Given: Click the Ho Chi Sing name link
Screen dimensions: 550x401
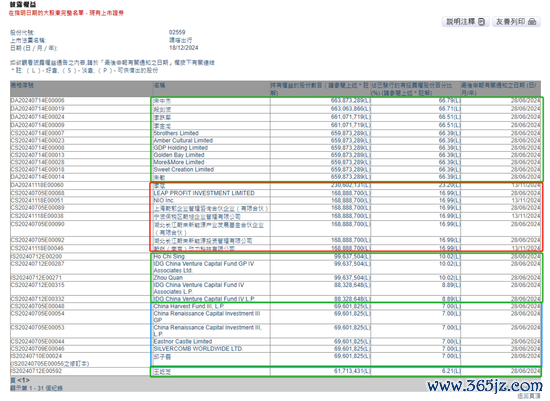Looking at the screenshot, I should coord(169,256).
